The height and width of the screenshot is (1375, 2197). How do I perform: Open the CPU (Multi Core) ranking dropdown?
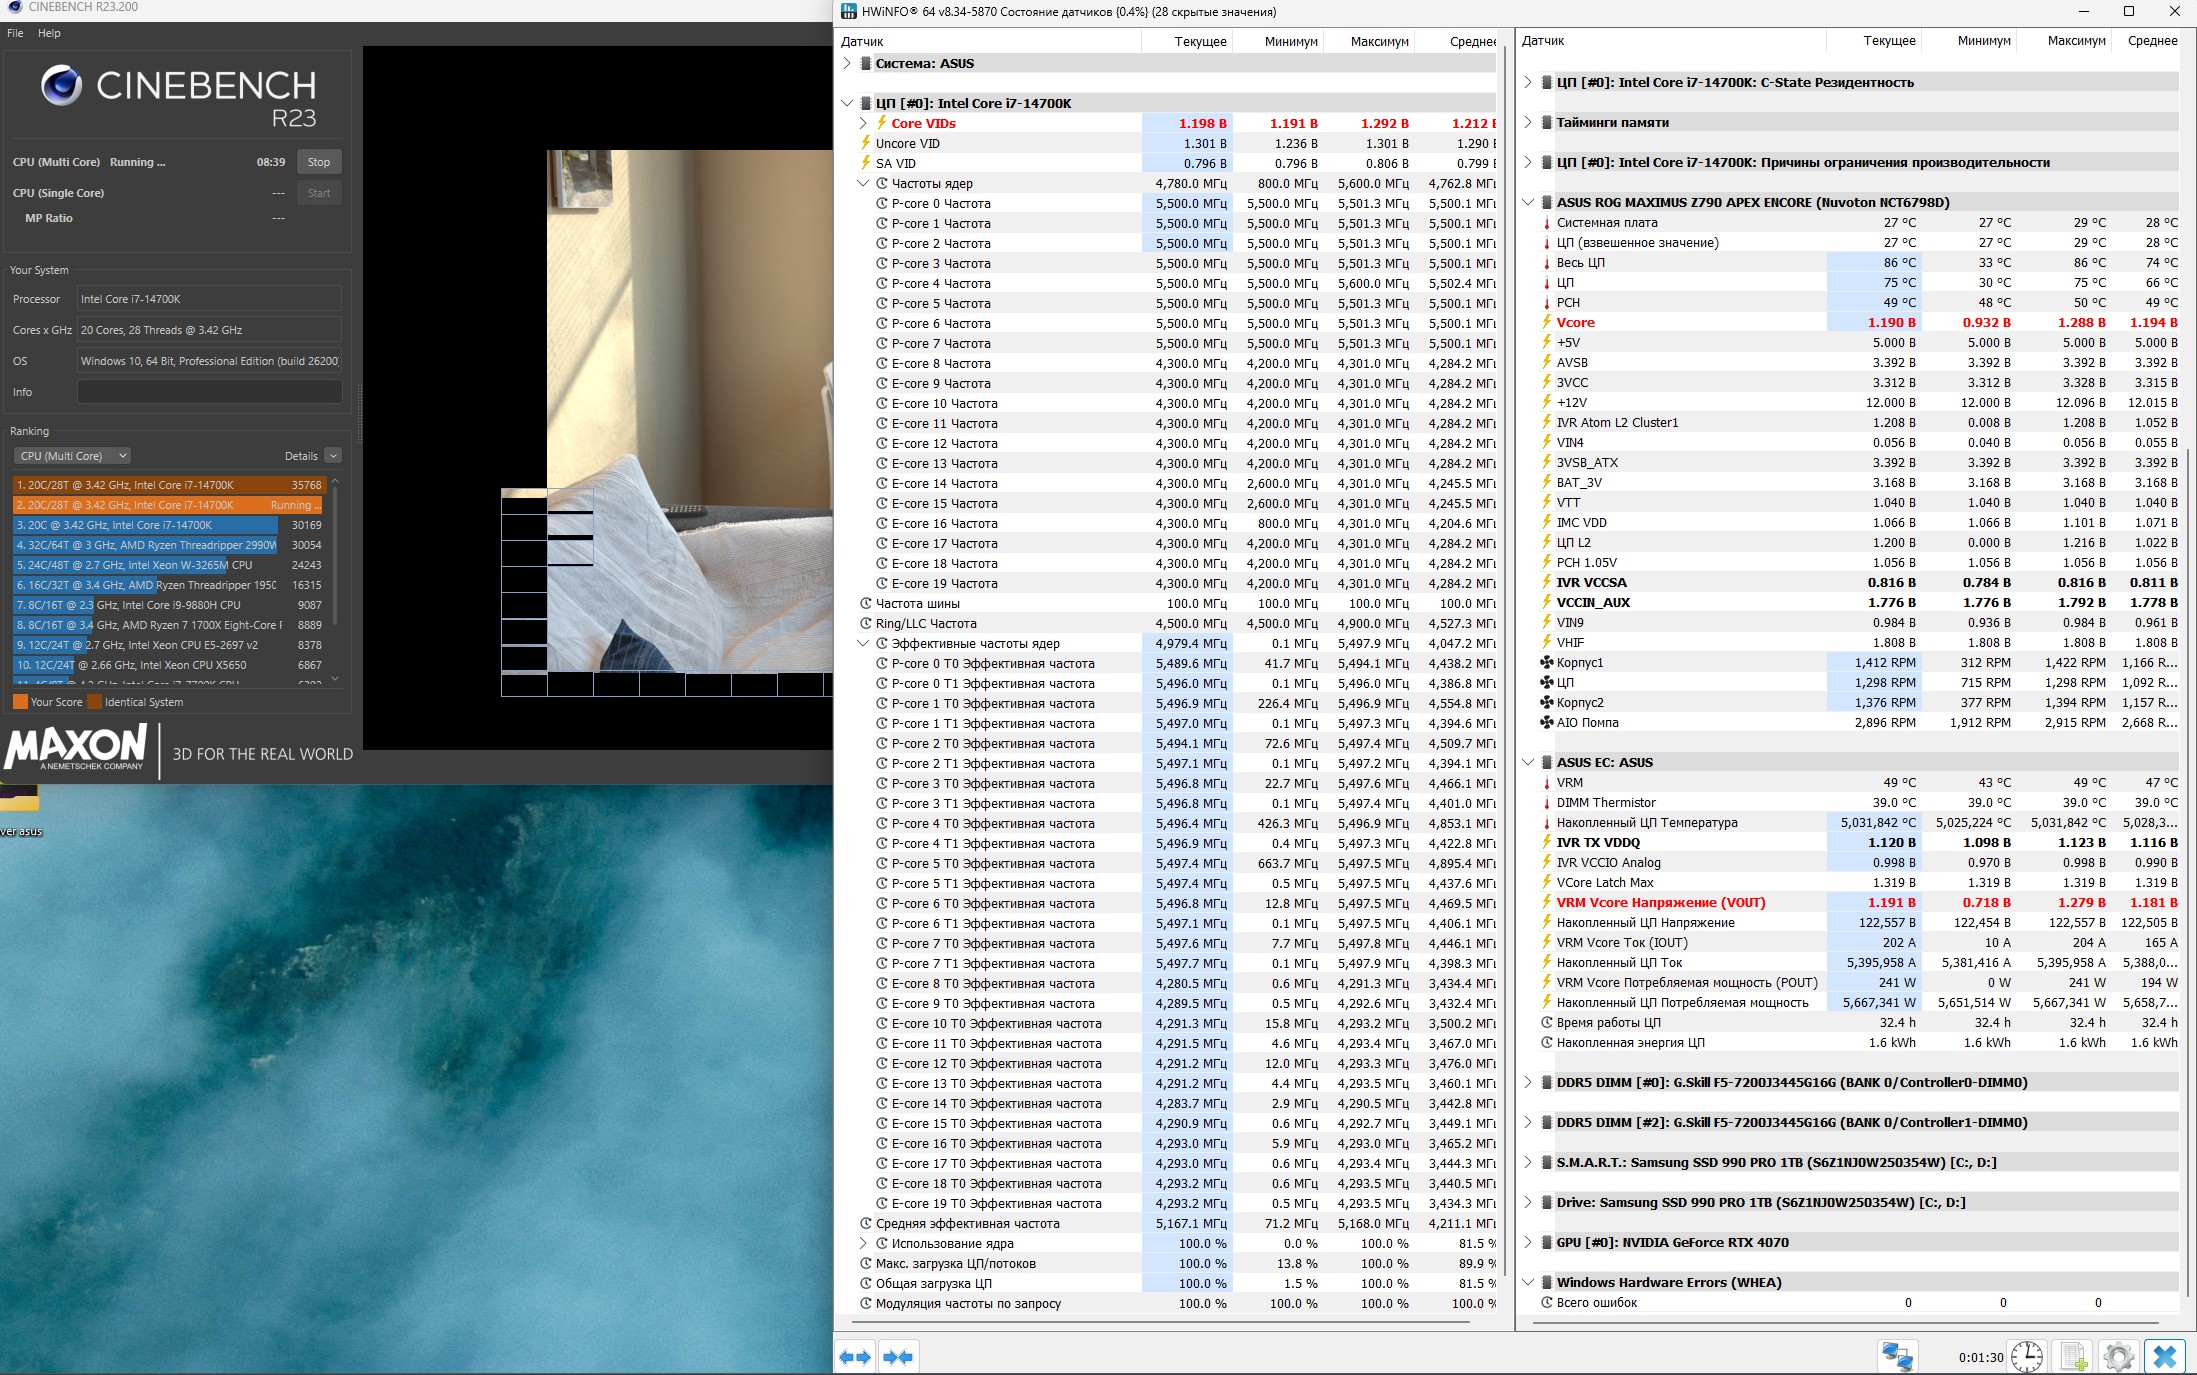click(x=73, y=456)
